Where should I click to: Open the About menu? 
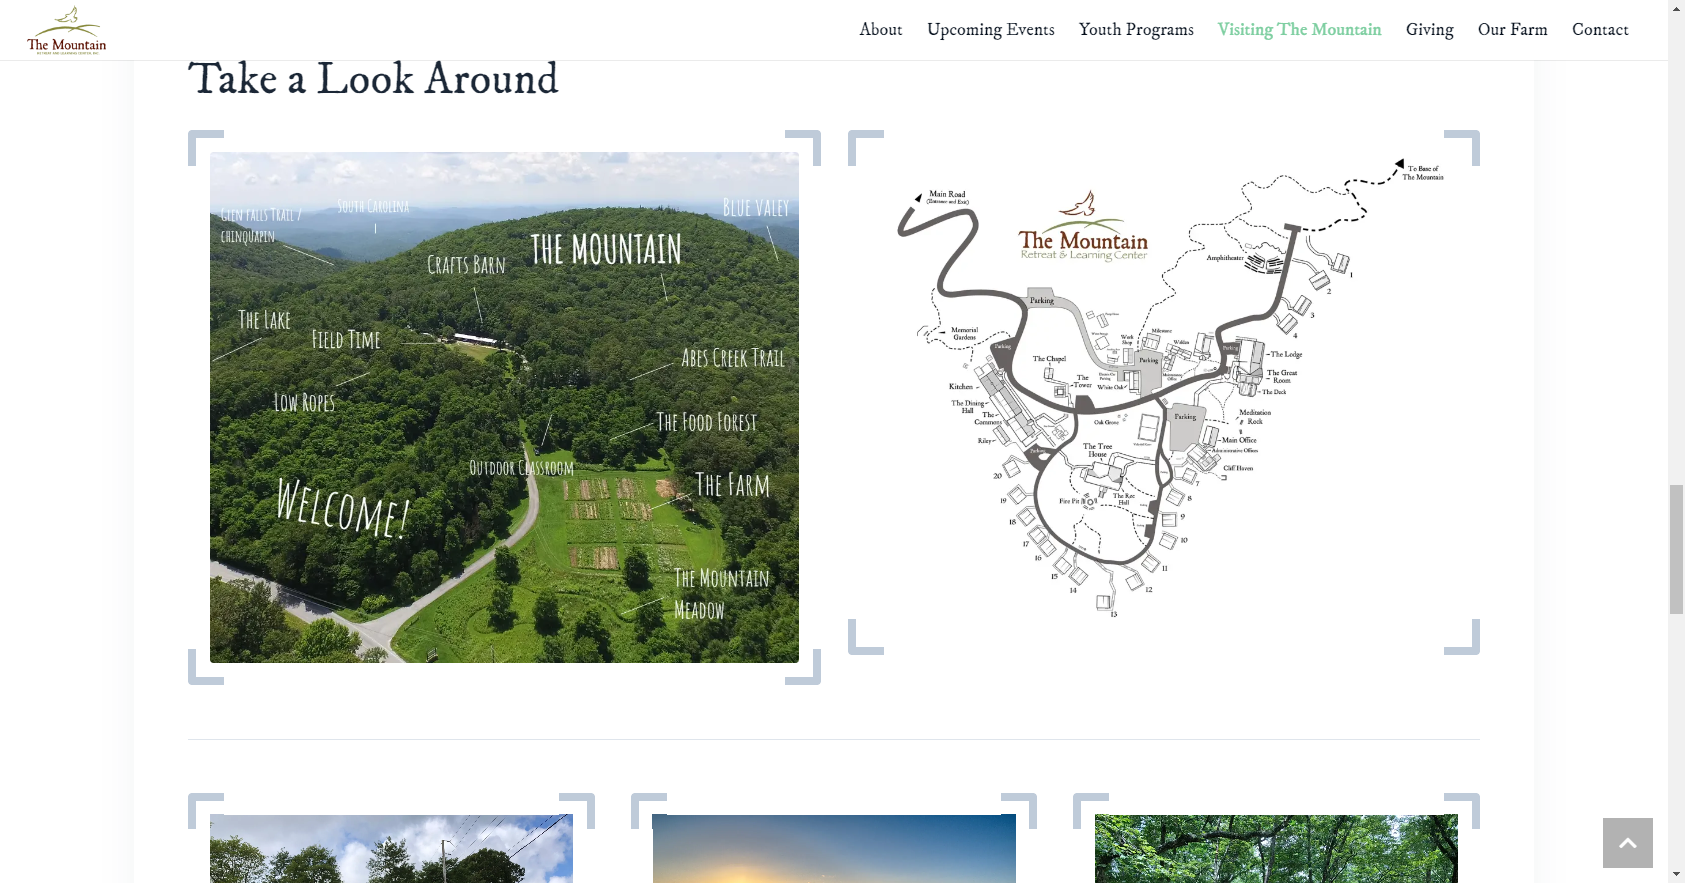coord(881,30)
